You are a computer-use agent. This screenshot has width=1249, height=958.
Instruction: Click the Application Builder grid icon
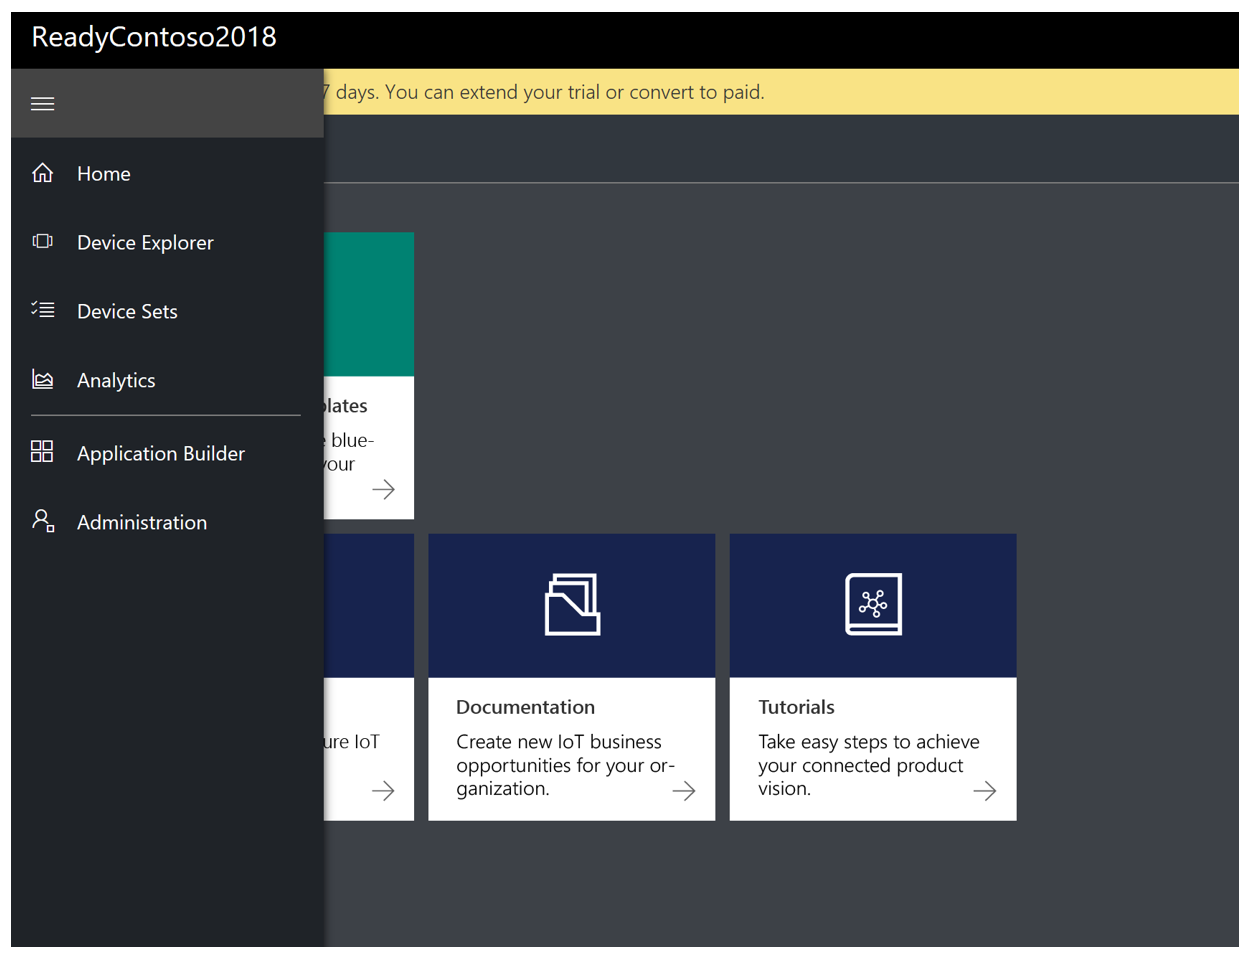[x=42, y=451]
